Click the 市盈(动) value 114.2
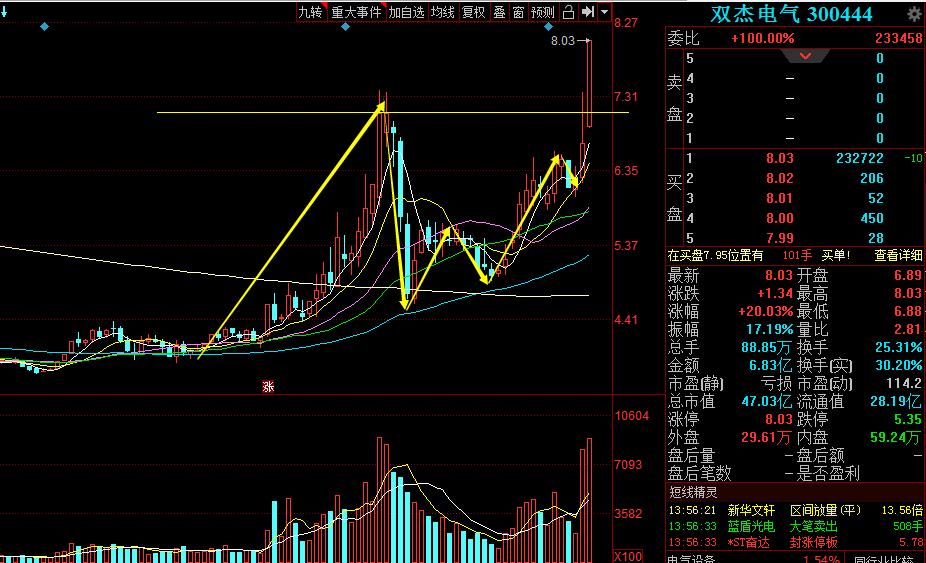Viewport: 926px width, 563px height. 904,383
